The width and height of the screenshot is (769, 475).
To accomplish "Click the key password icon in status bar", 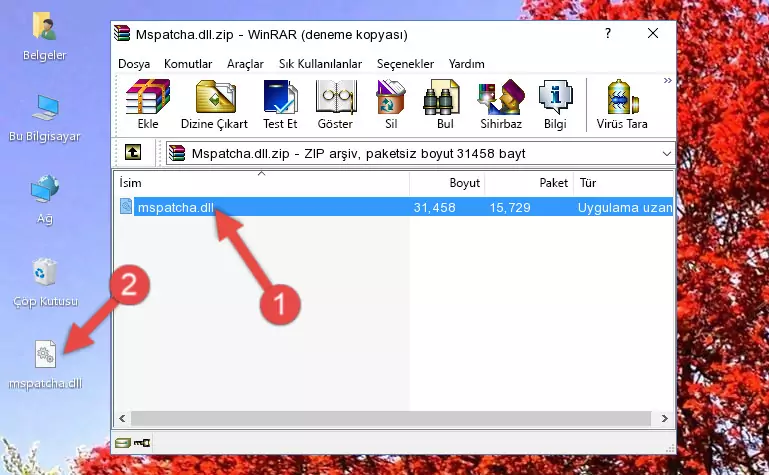I will (x=142, y=443).
